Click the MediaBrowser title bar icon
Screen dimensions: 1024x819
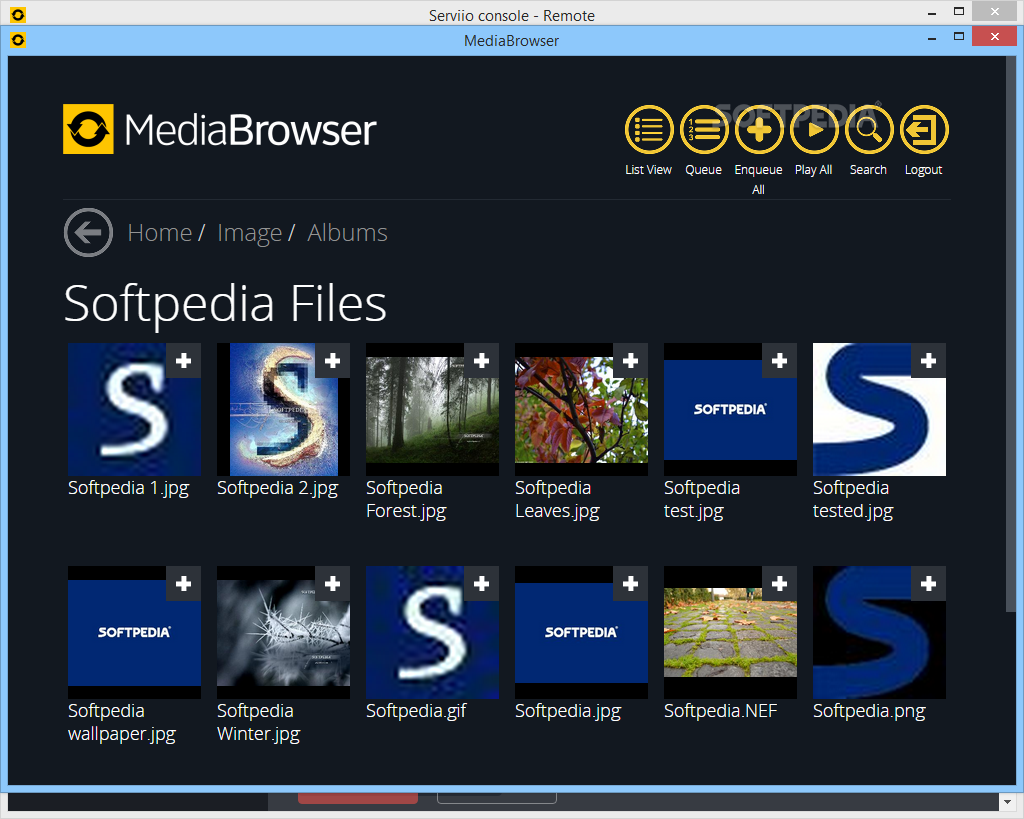(x=18, y=40)
